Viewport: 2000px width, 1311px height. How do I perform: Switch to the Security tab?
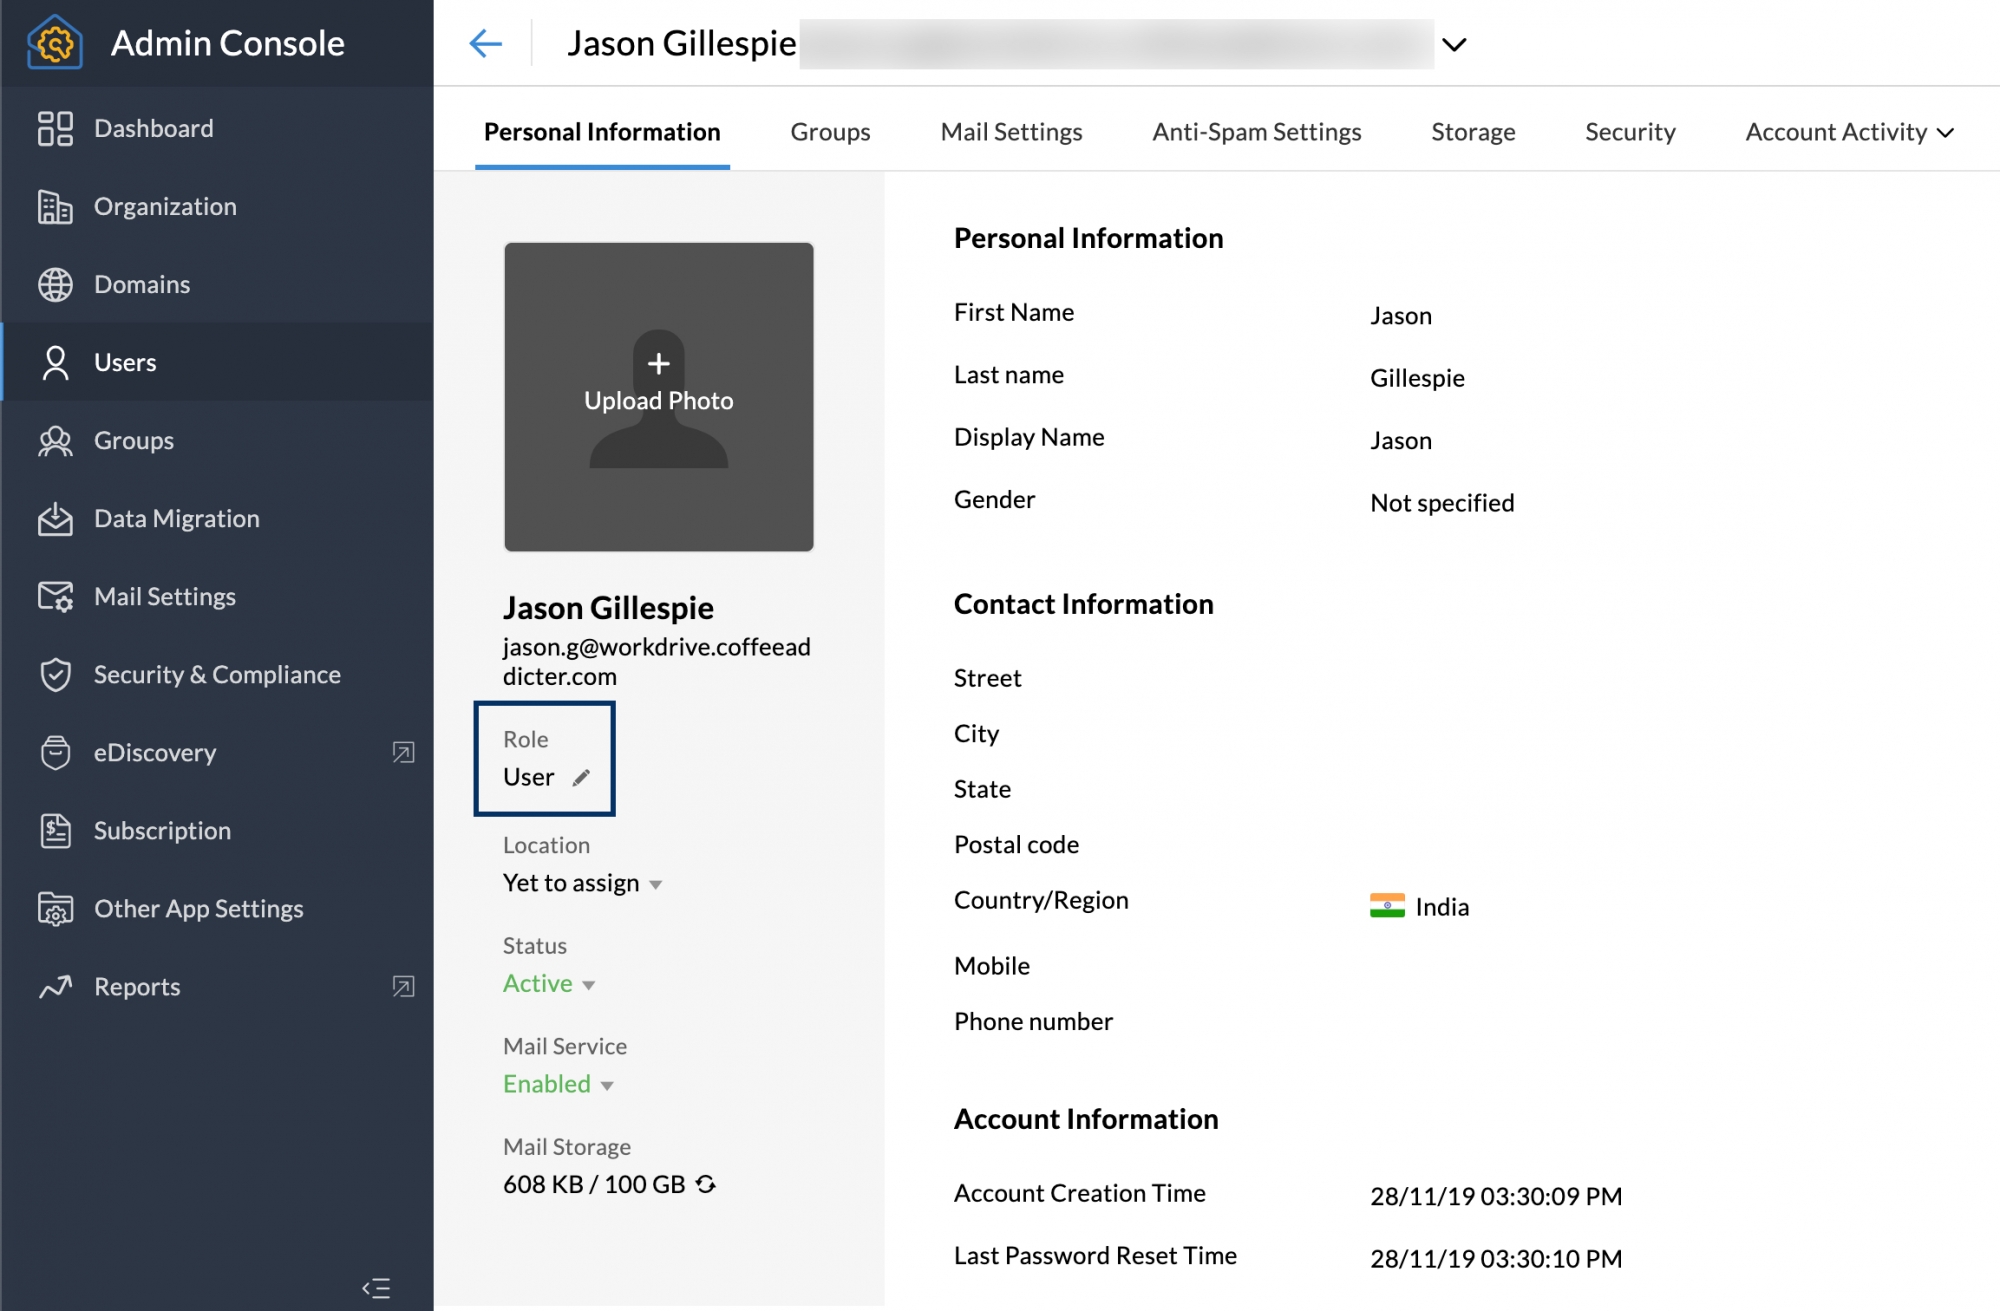click(x=1628, y=130)
